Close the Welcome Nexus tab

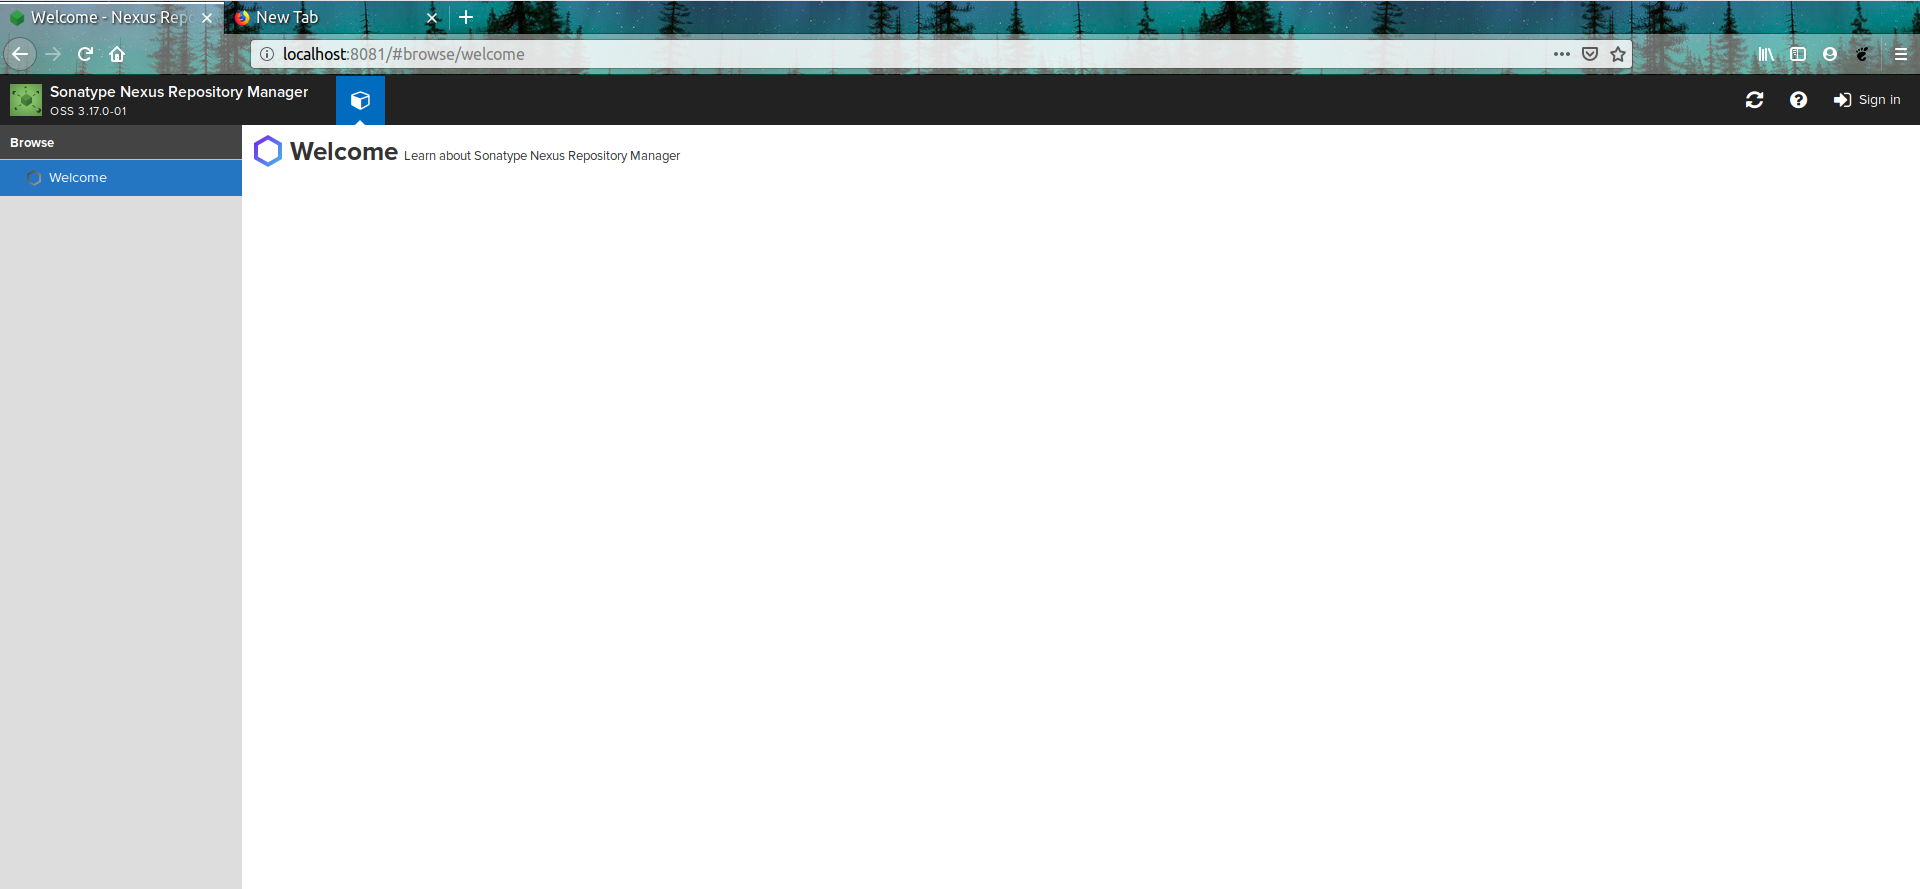pyautogui.click(x=207, y=17)
